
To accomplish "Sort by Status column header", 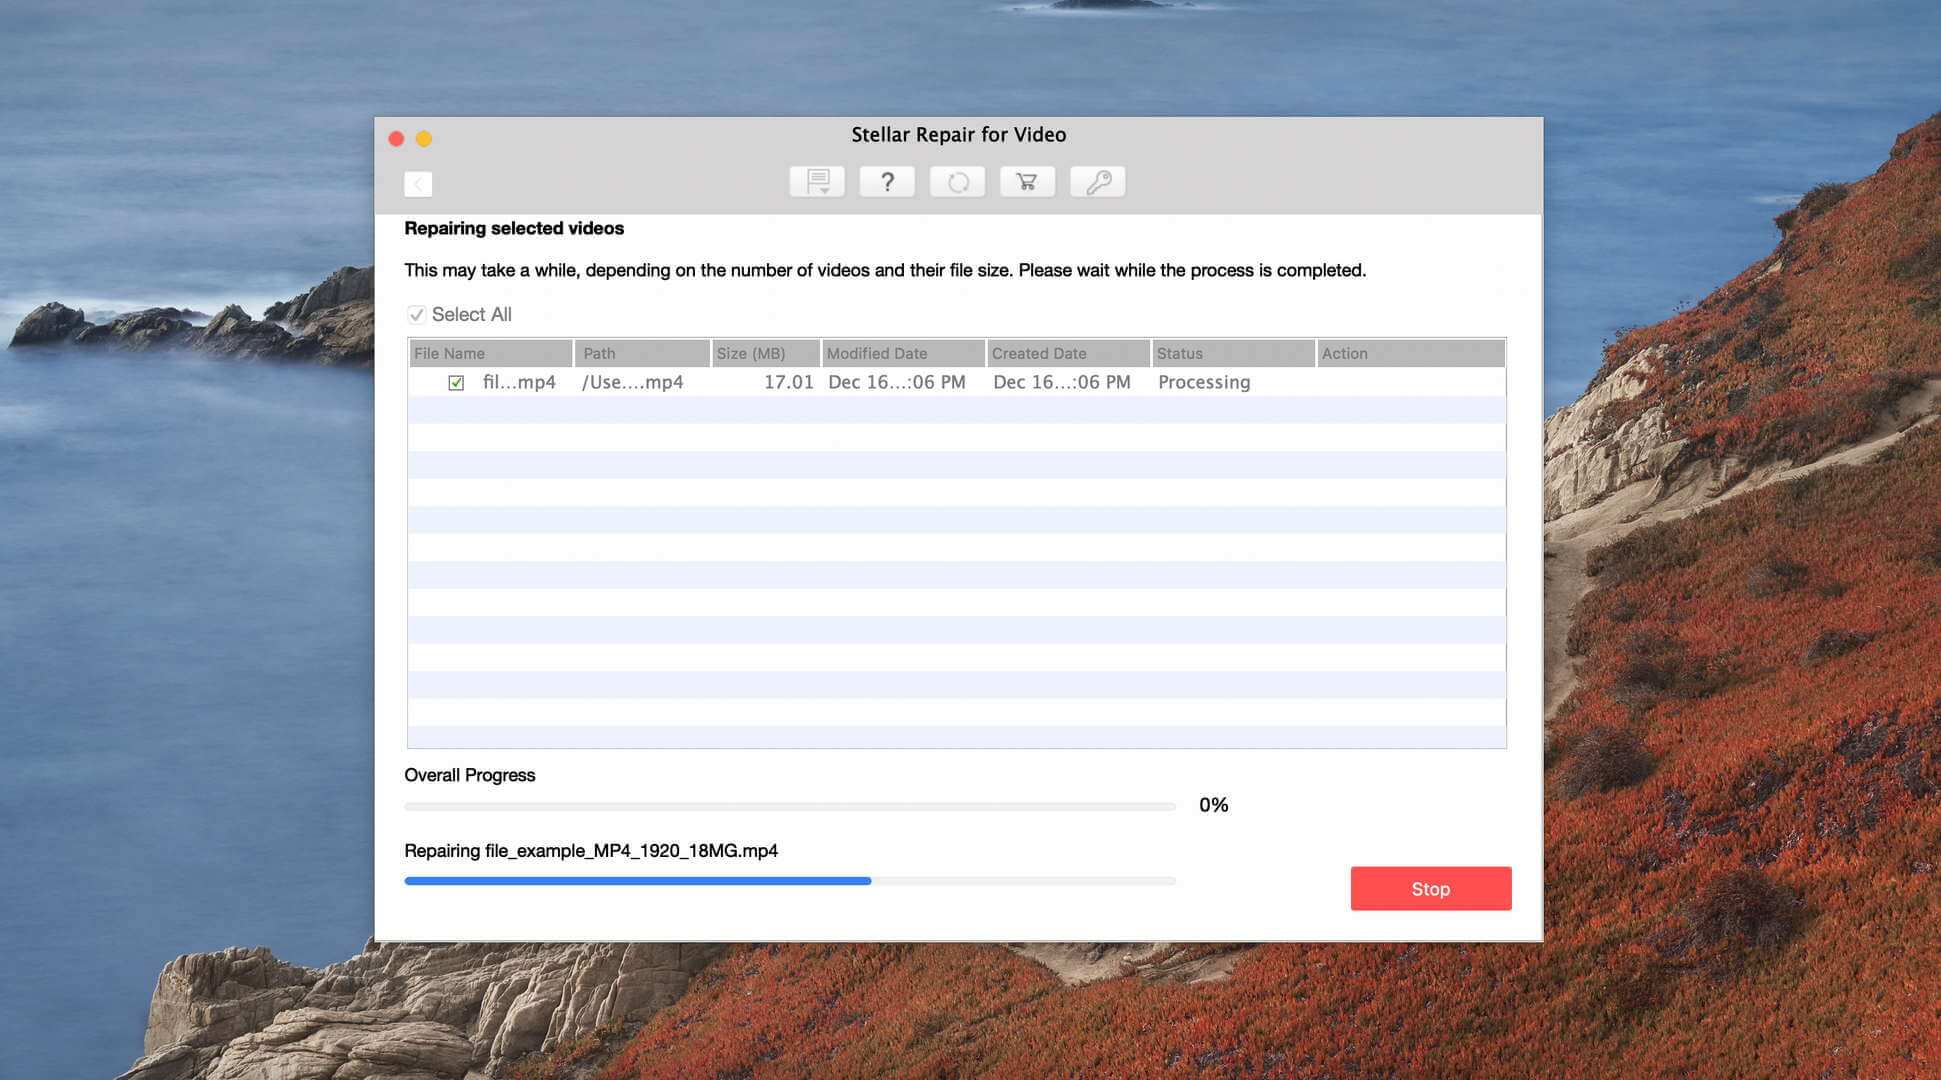I will (1234, 353).
